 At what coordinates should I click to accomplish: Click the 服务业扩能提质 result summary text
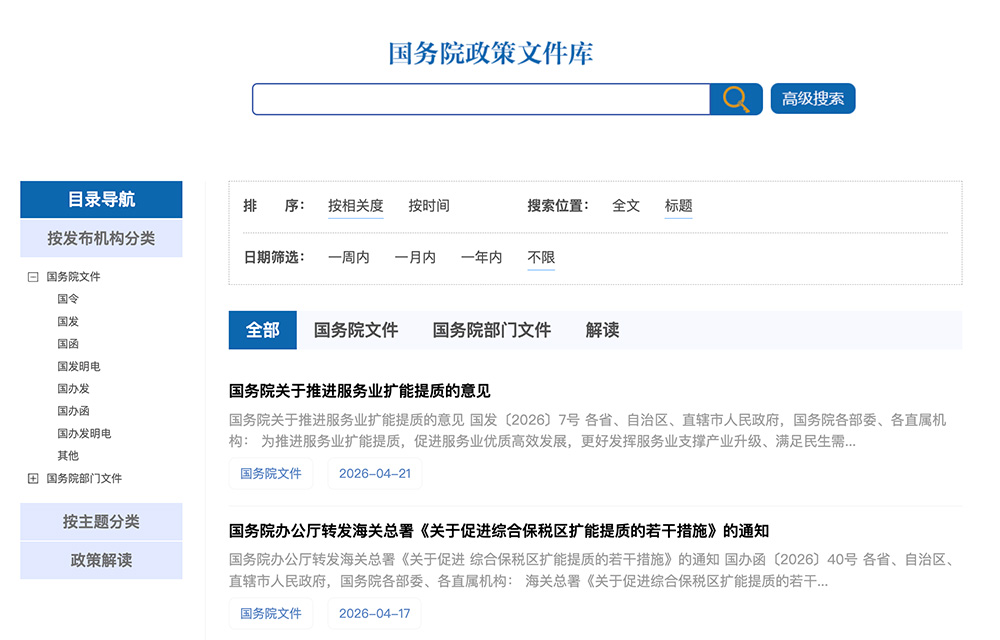(x=587, y=430)
